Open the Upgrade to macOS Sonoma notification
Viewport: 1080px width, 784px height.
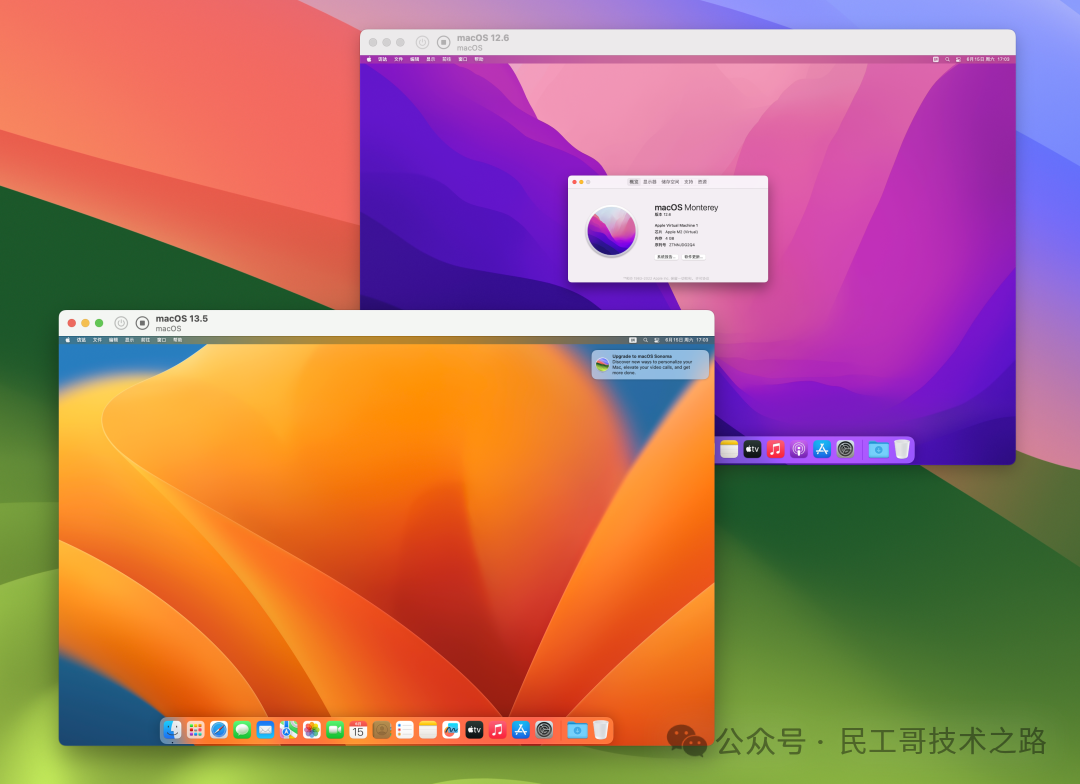(x=650, y=364)
